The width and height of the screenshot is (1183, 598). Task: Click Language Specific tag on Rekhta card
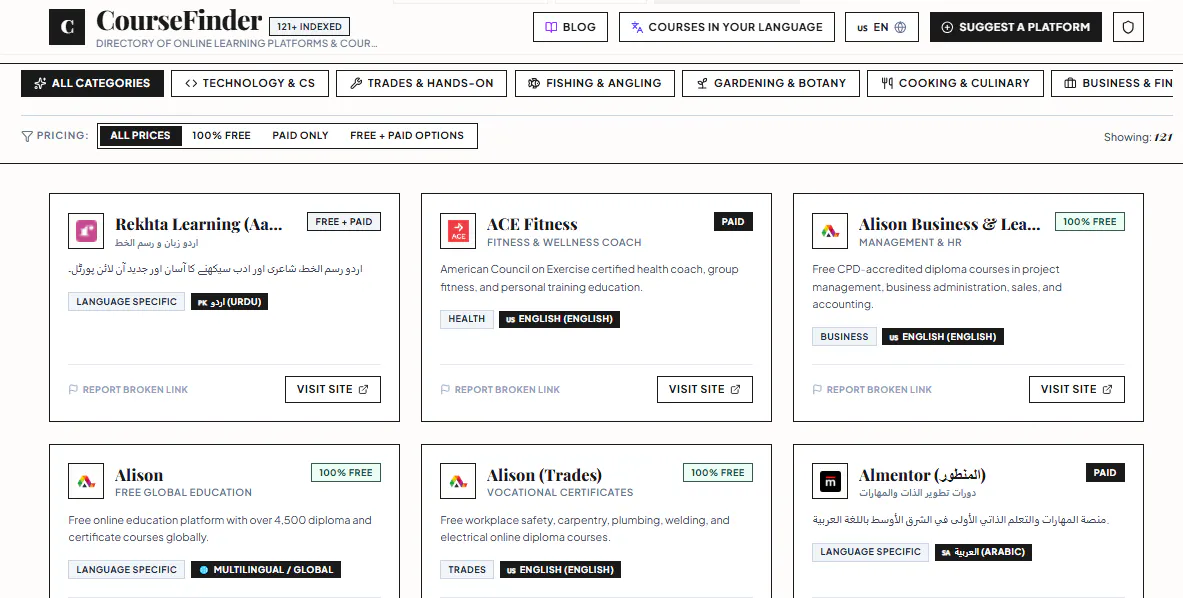126,302
